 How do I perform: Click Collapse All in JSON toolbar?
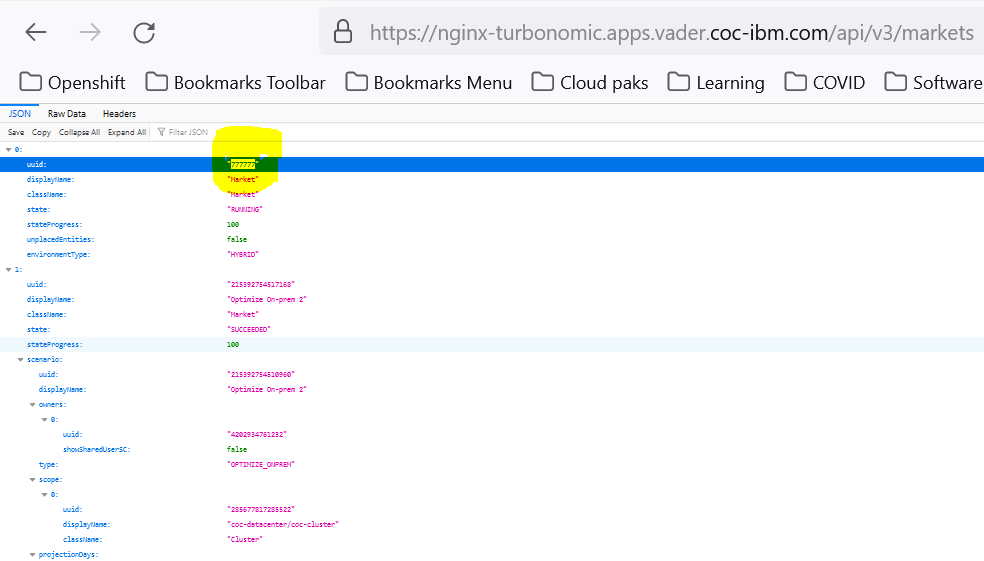coord(79,132)
